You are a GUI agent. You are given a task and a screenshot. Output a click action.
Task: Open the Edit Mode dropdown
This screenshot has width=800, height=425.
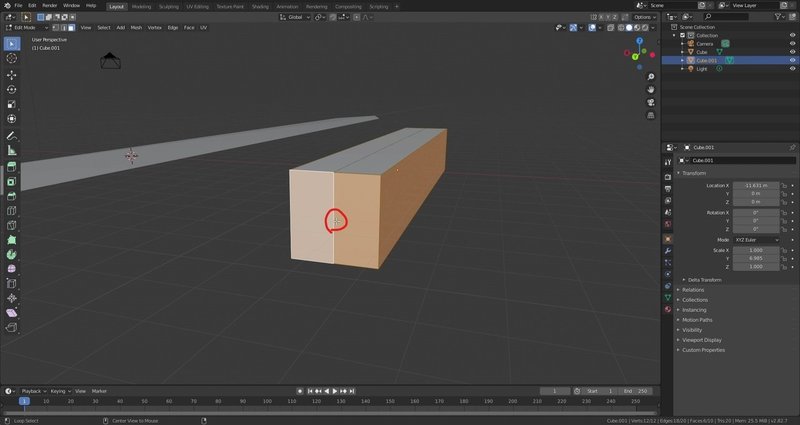coord(26,28)
